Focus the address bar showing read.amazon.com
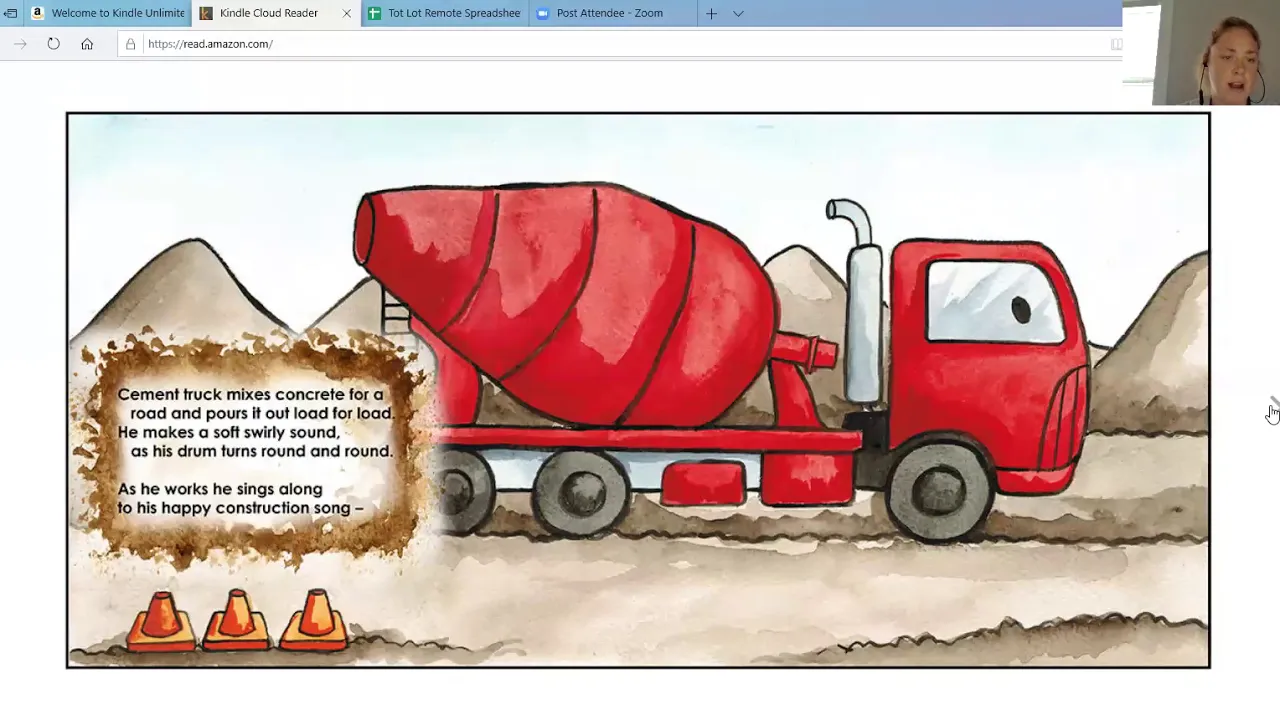The image size is (1280, 720). coord(620,44)
